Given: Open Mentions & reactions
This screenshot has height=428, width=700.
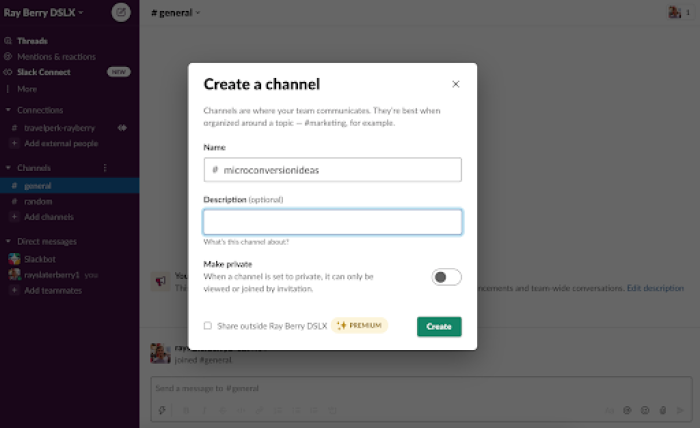Looking at the screenshot, I should (56, 57).
